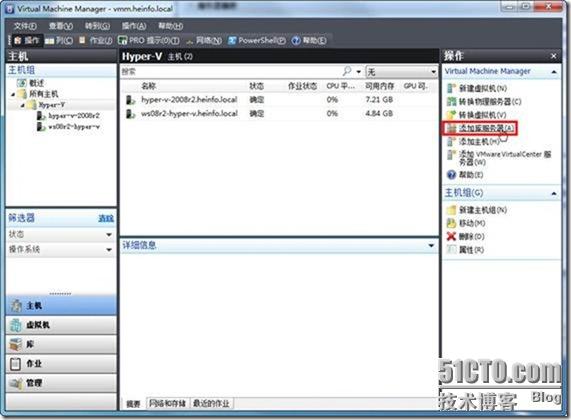Collapse the 主机组(G) action section

tap(554, 193)
